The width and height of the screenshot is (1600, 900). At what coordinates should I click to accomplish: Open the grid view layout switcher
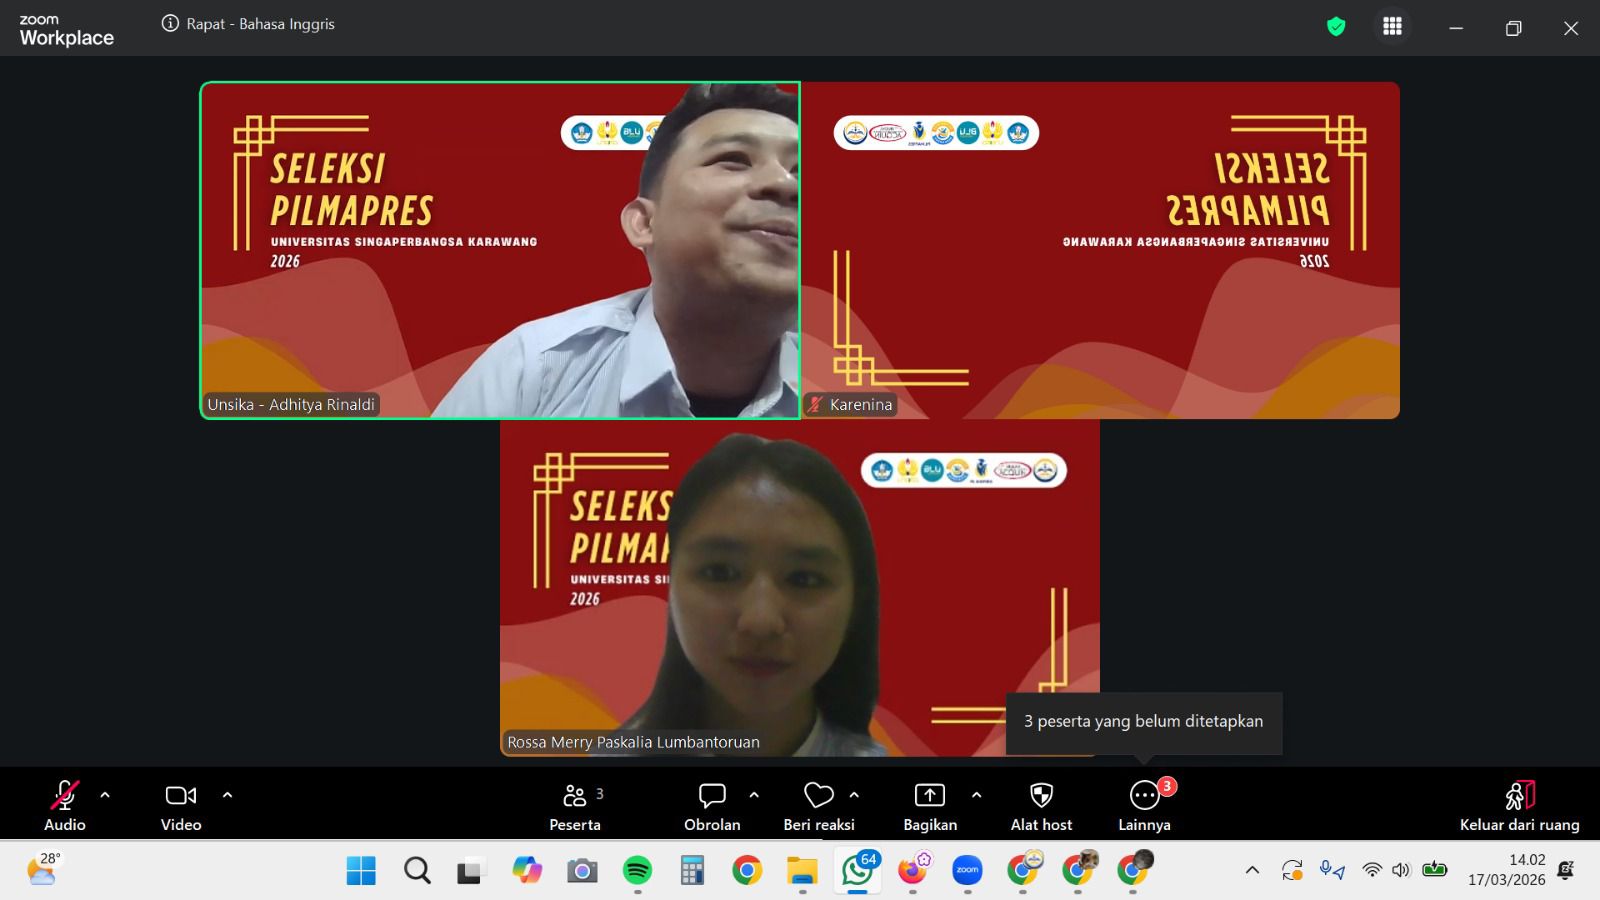pyautogui.click(x=1392, y=27)
